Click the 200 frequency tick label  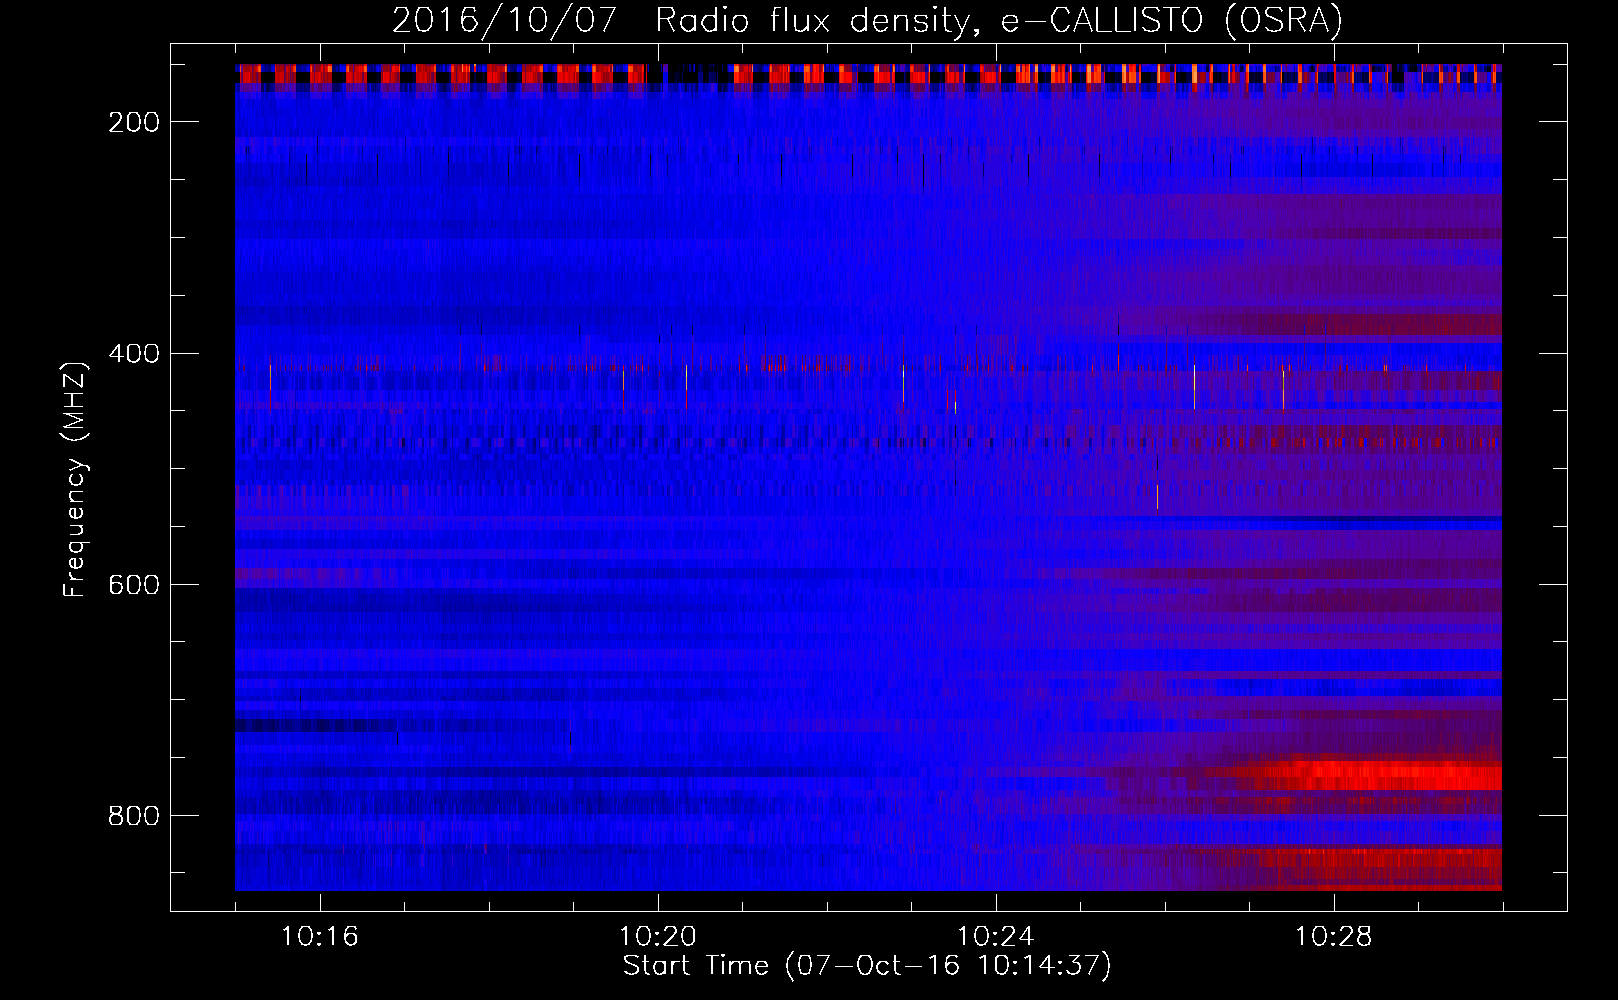pos(134,122)
